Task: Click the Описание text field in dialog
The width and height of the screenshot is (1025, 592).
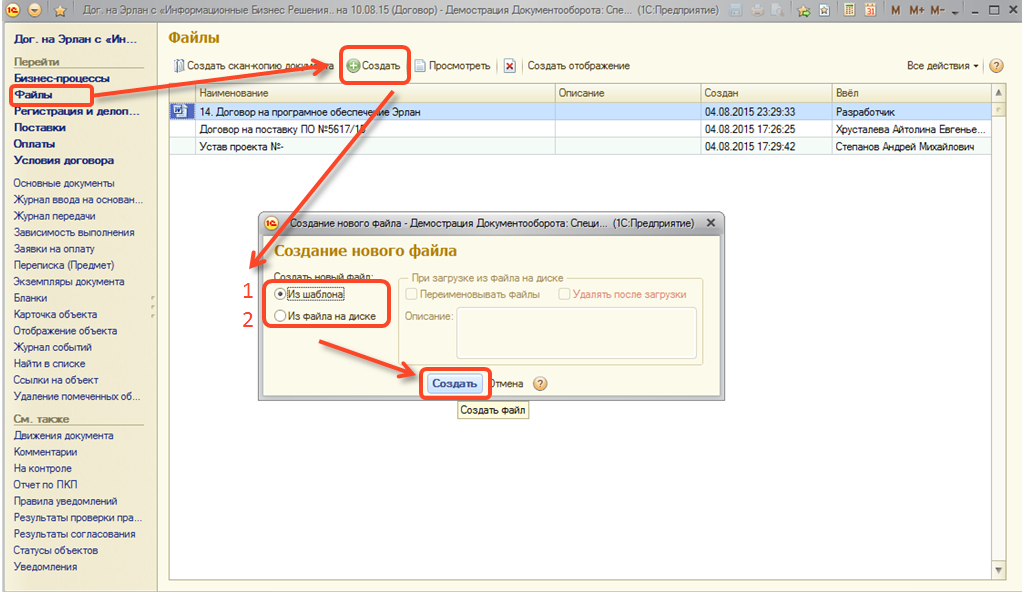Action: 576,332
